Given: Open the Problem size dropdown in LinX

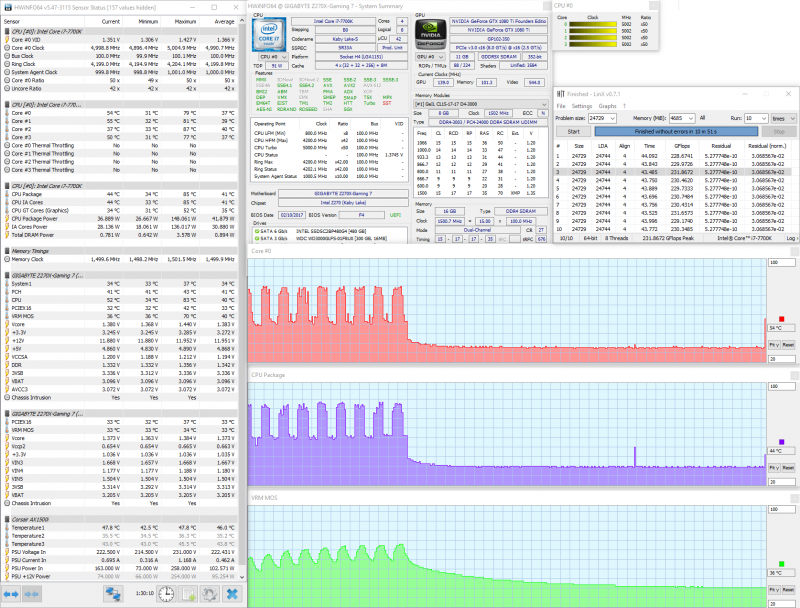Looking at the screenshot, I should [612, 118].
